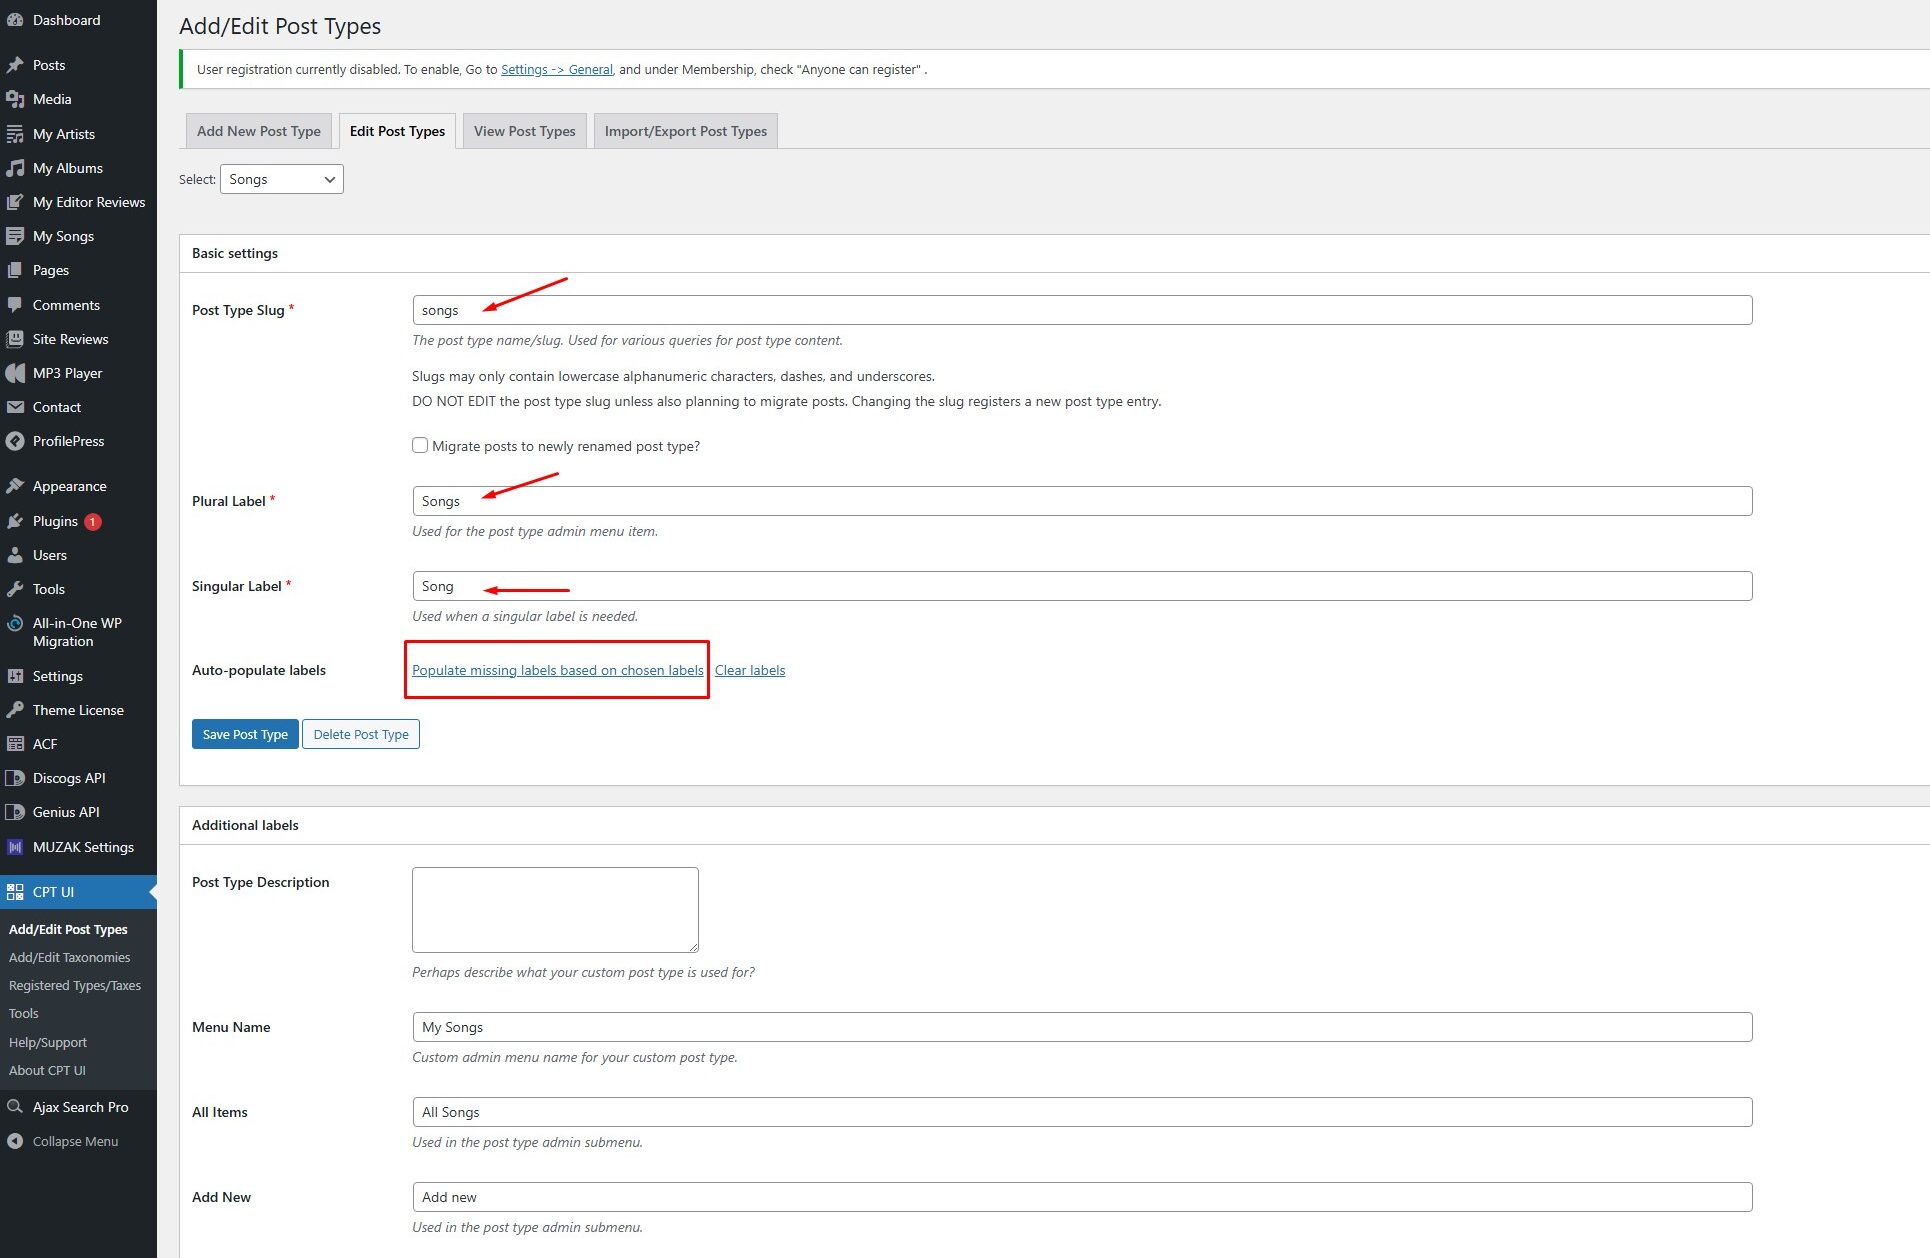Open the Add New Post Type tab
This screenshot has width=1930, height=1258.
pos(259,131)
